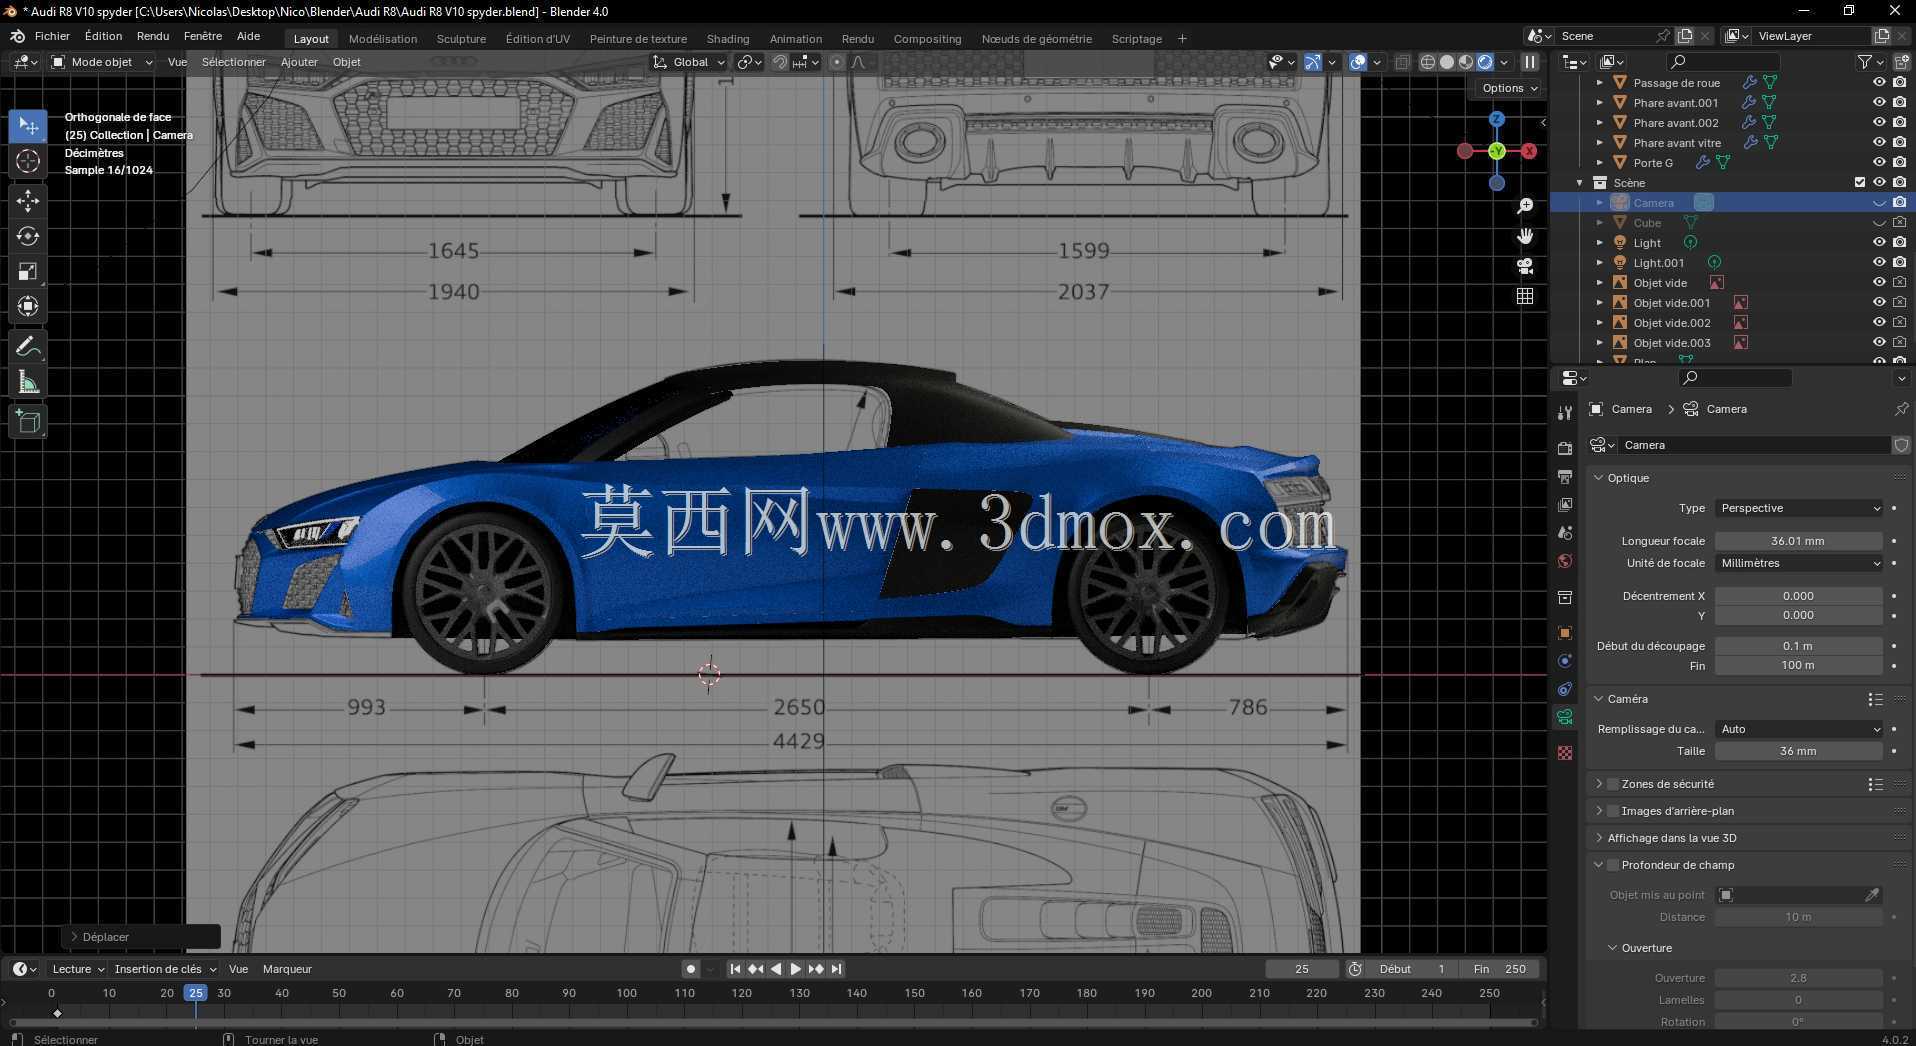The width and height of the screenshot is (1916, 1046).
Task: Switch to Compositing workspace tab
Action: 927,39
